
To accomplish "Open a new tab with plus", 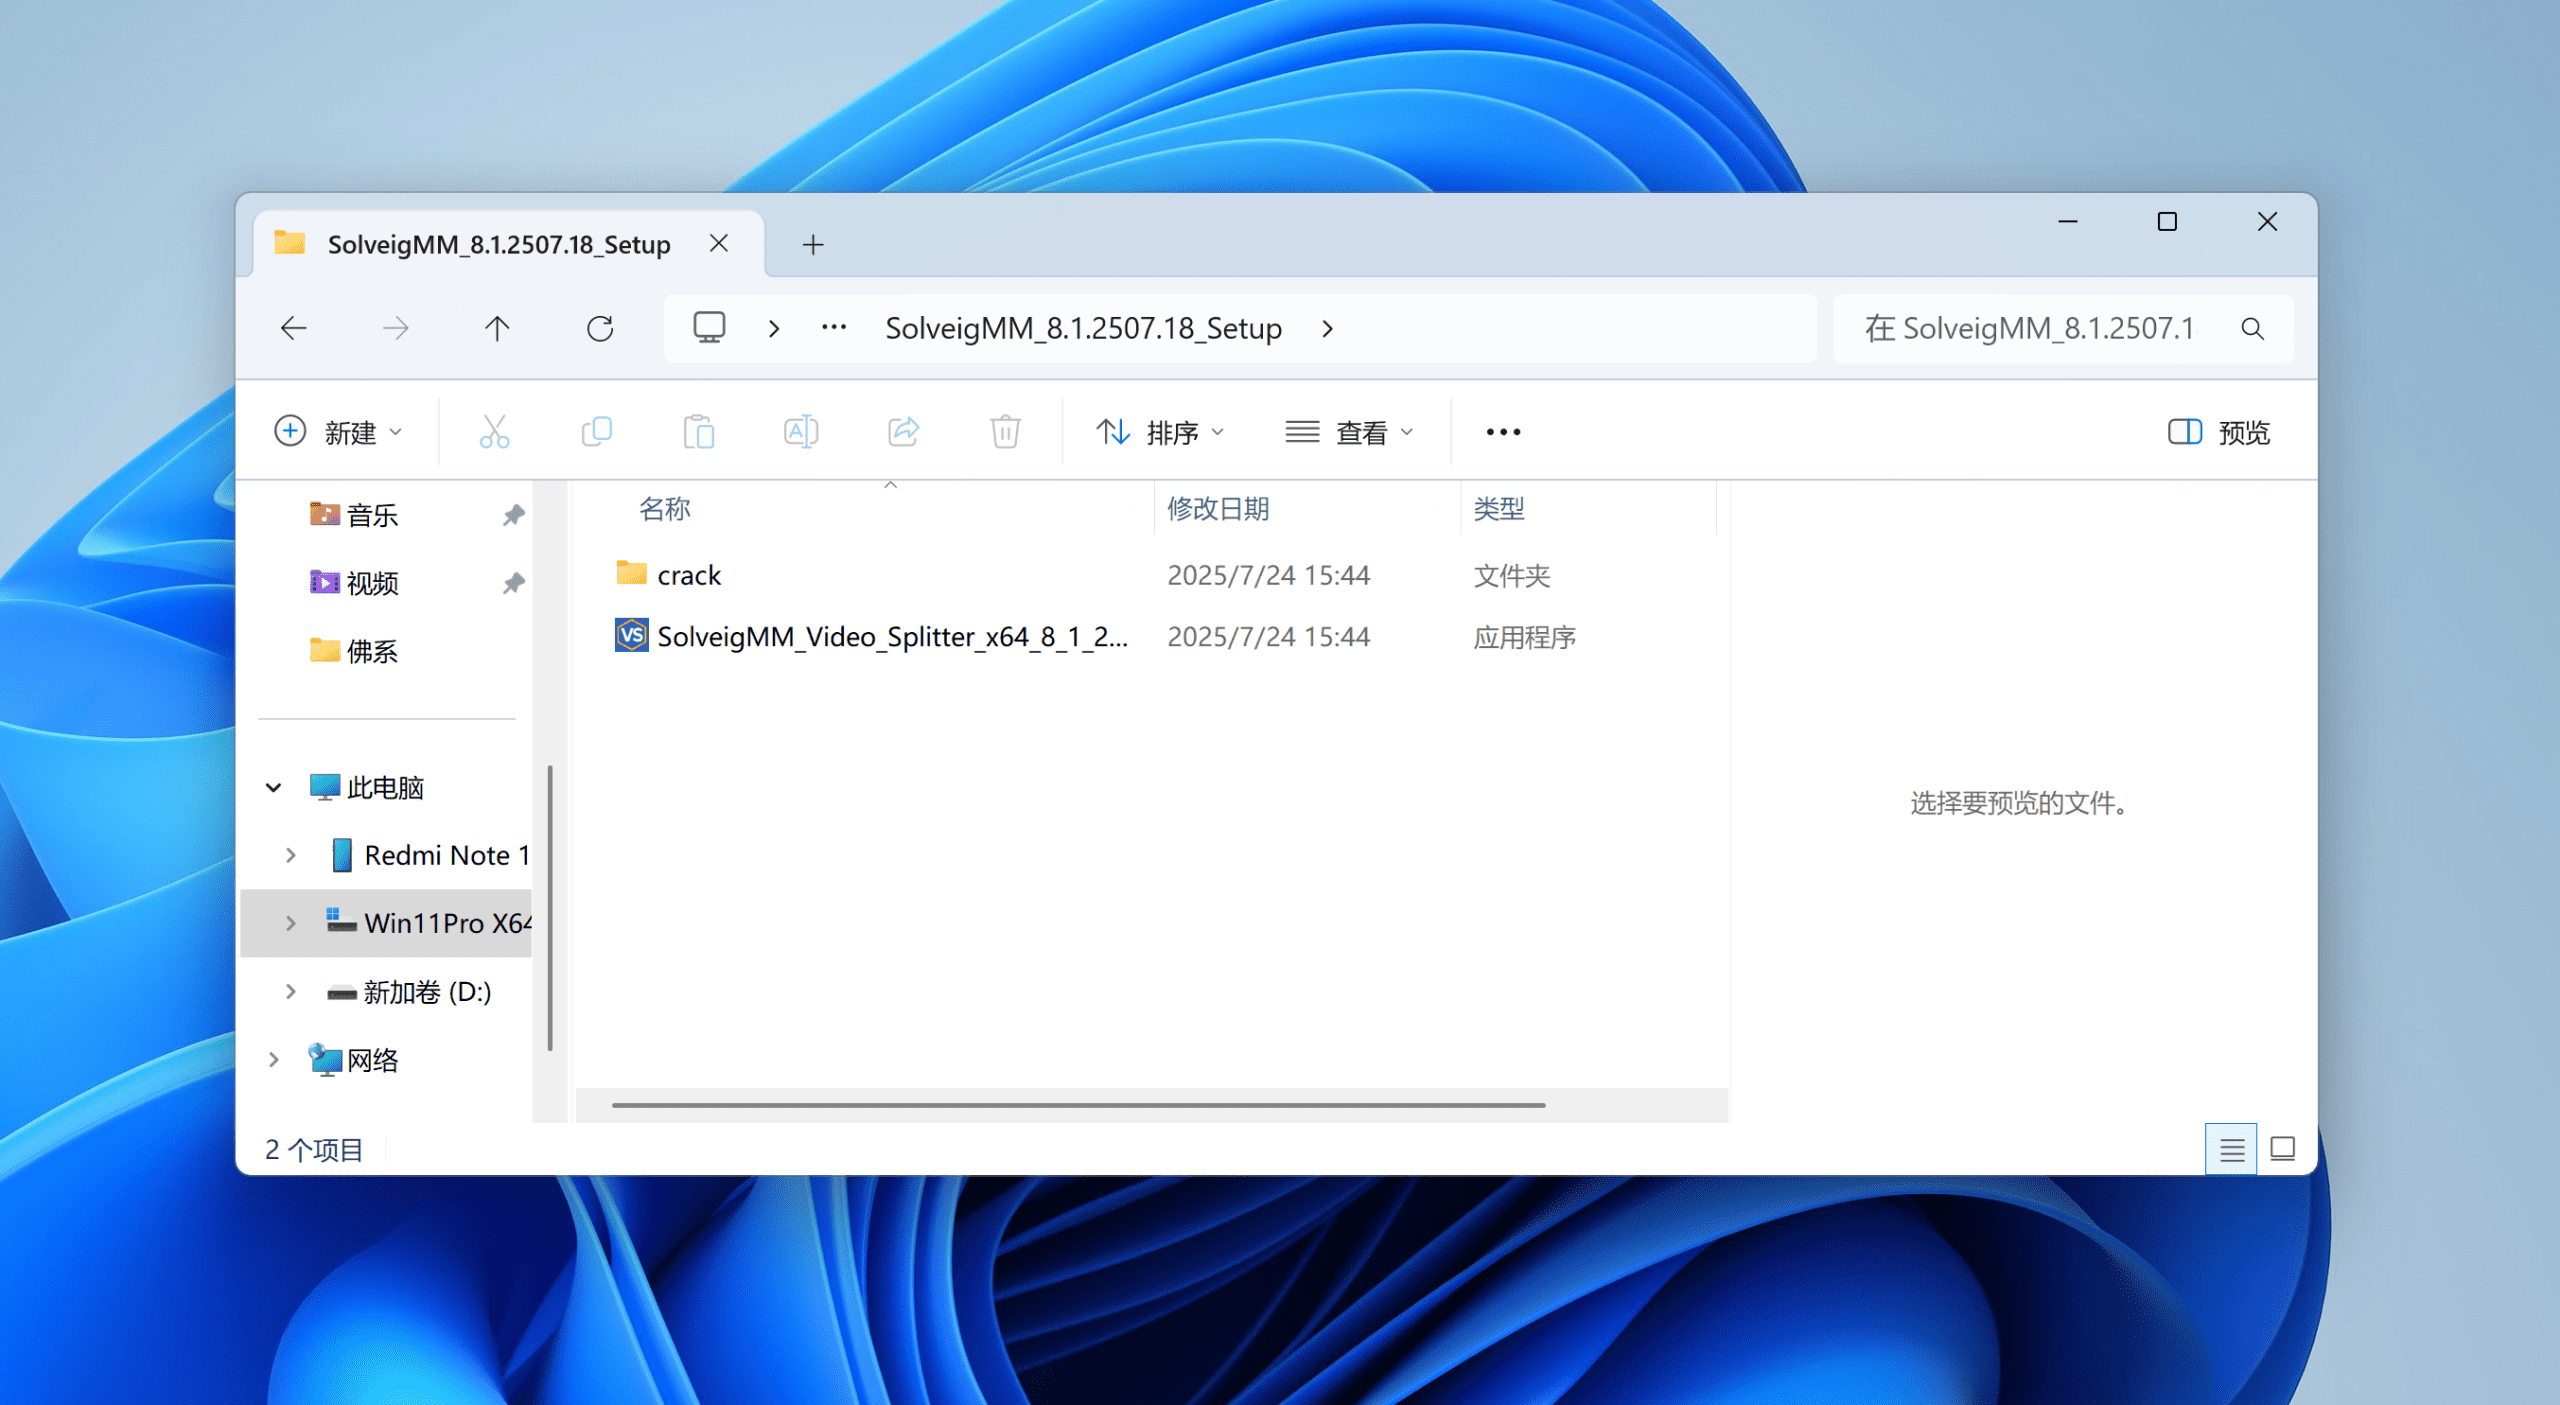I will pyautogui.click(x=813, y=245).
